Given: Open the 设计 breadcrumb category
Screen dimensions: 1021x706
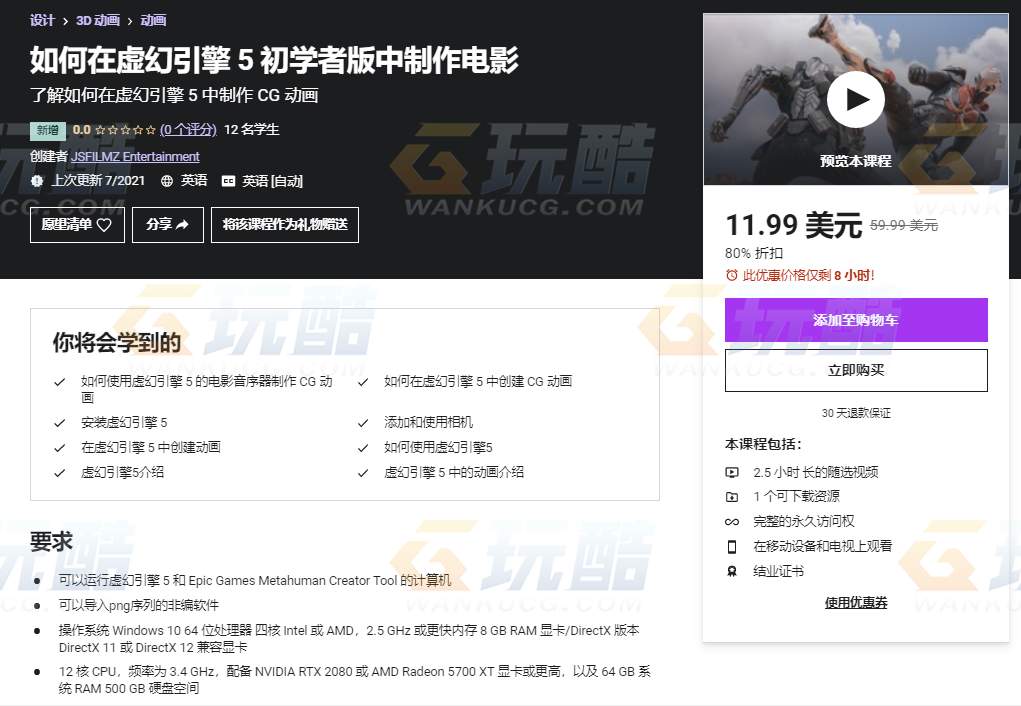Looking at the screenshot, I should tap(42, 20).
